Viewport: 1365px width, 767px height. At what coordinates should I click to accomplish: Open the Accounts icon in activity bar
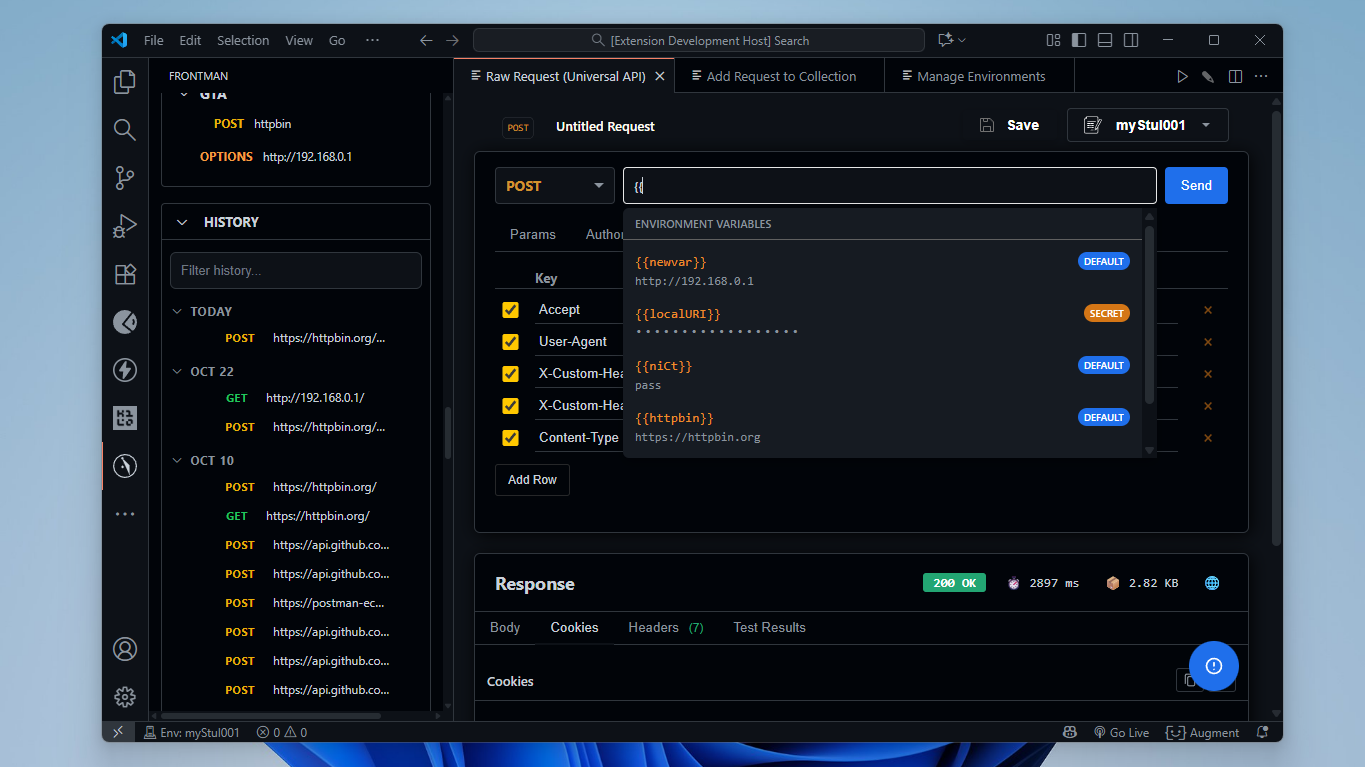point(125,649)
